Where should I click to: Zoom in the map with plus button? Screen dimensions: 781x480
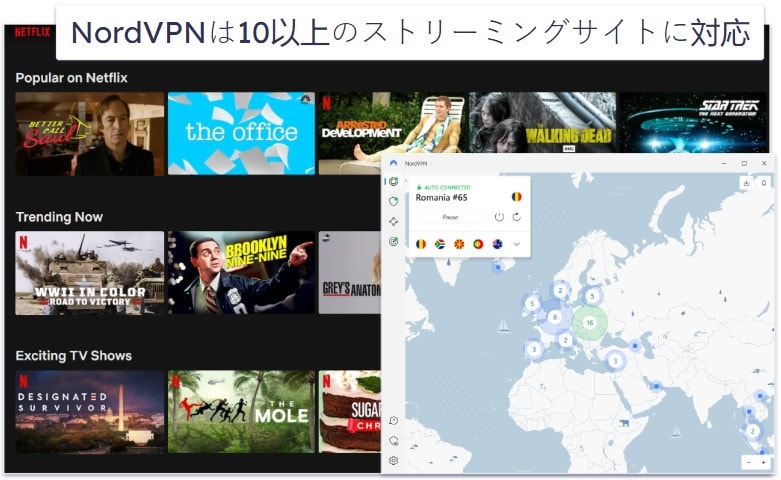pos(763,463)
